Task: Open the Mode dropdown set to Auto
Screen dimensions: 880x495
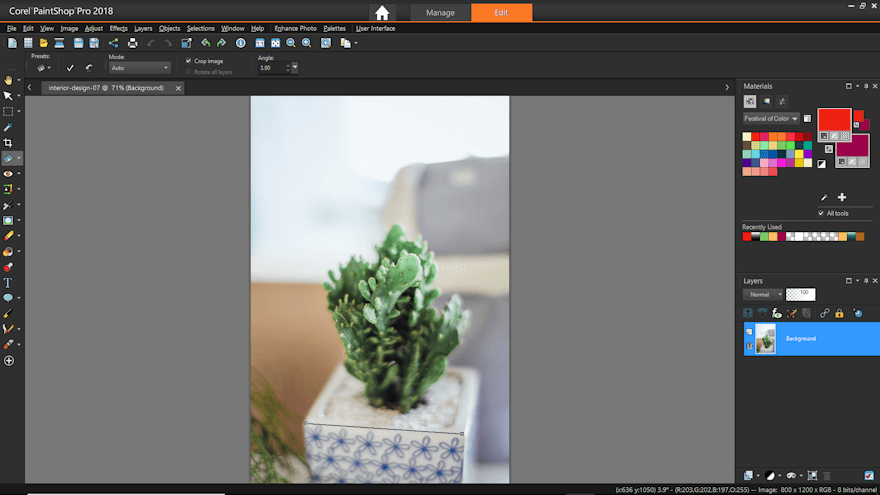Action: 140,68
